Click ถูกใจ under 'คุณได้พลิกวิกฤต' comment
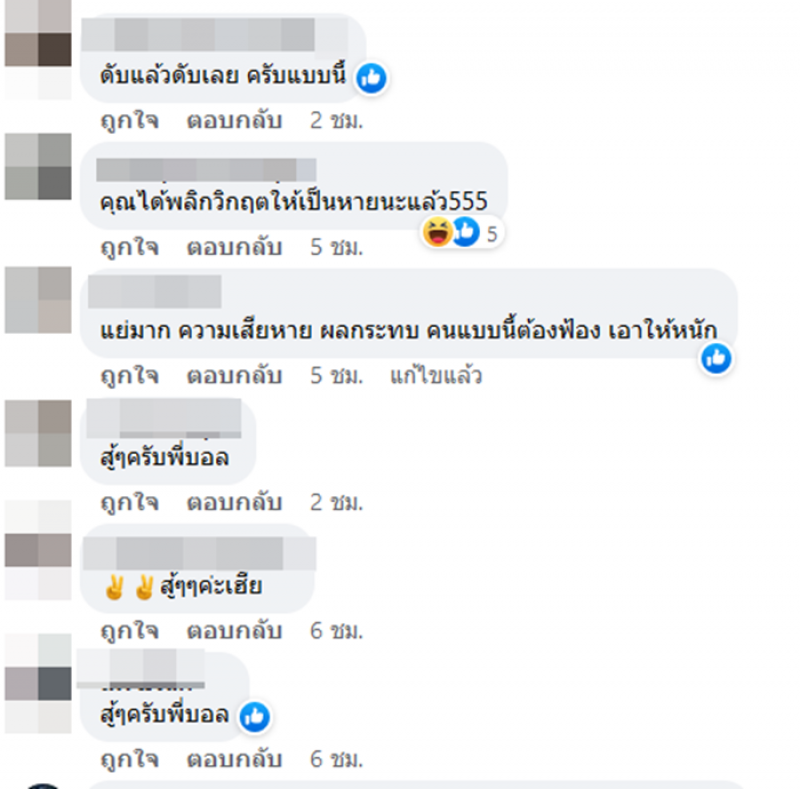The width and height of the screenshot is (800, 789). coord(130,248)
